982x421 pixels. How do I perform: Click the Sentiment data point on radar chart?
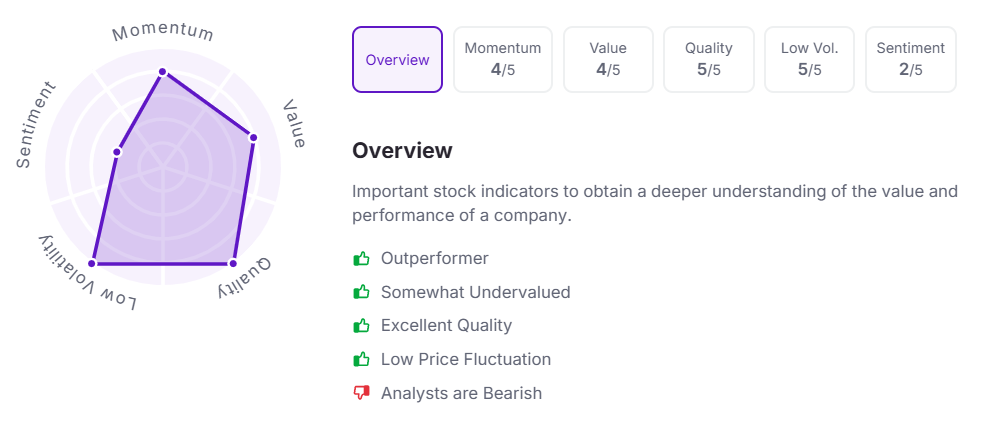(x=117, y=152)
